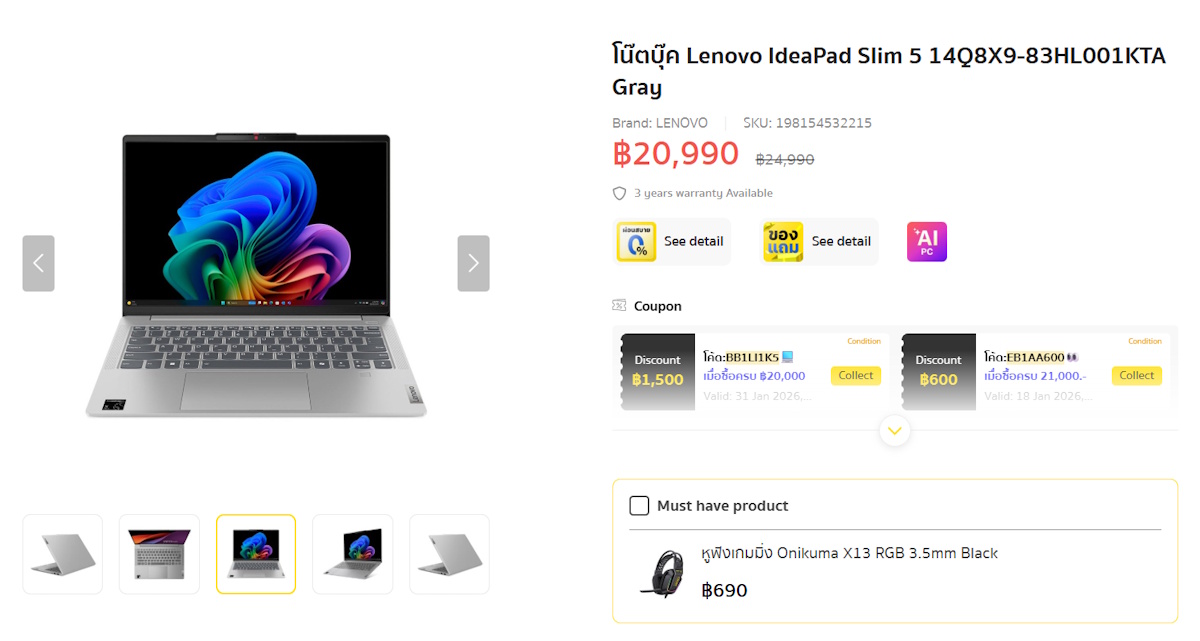Select the last laptop lid thumbnail
The width and height of the screenshot is (1200, 641).
tap(449, 554)
